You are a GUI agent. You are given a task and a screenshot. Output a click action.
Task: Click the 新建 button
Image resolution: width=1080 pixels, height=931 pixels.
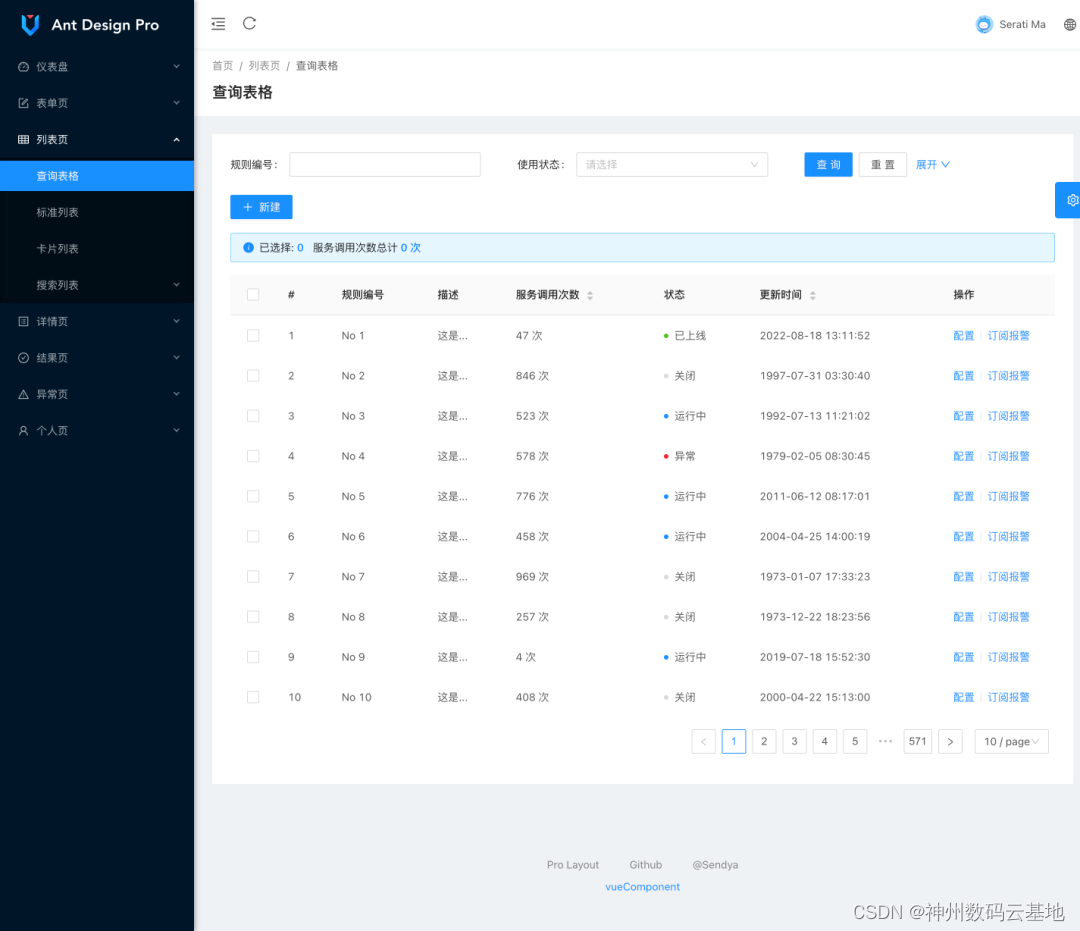coord(261,207)
